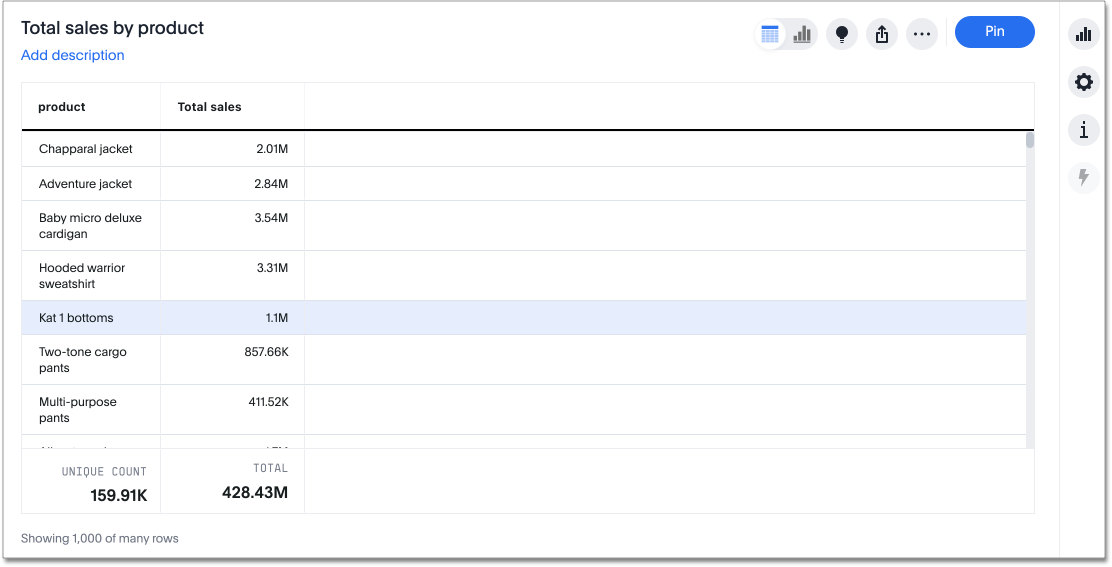This screenshot has height=567, width=1112.
Task: Open chart configuration in side panel
Action: [1083, 34]
